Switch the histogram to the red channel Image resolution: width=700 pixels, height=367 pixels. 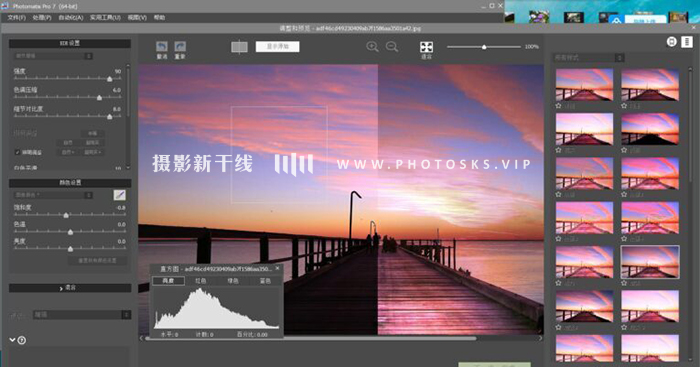pos(200,281)
